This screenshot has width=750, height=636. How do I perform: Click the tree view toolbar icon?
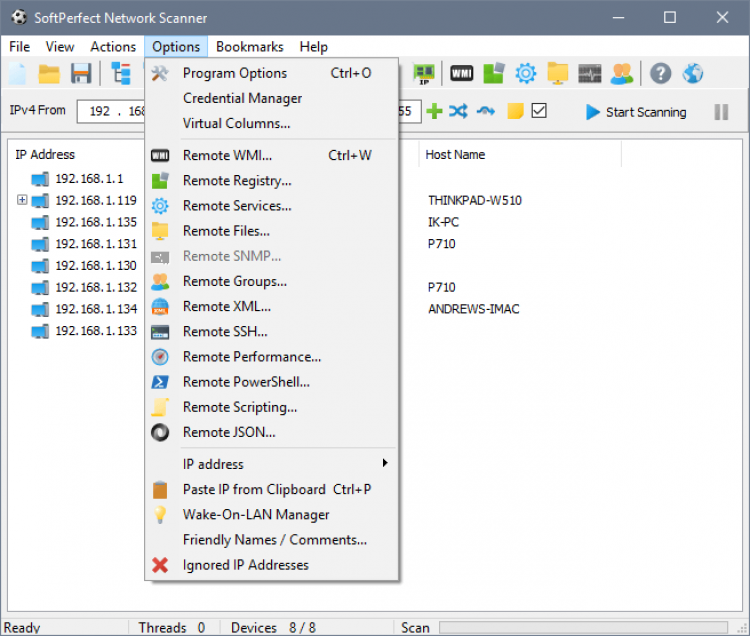121,74
